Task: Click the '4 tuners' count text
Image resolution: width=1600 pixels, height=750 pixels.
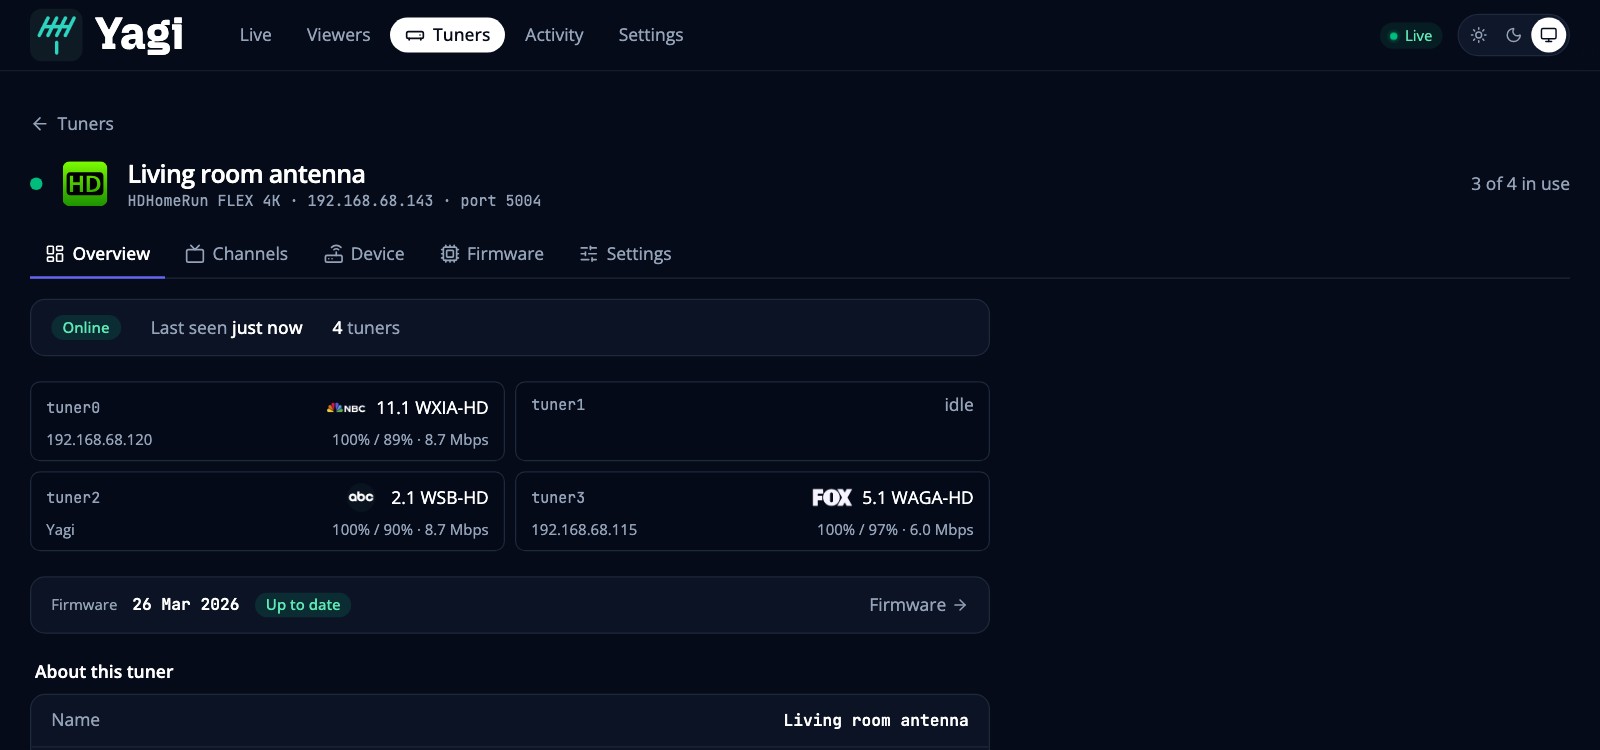Action: [366, 328]
